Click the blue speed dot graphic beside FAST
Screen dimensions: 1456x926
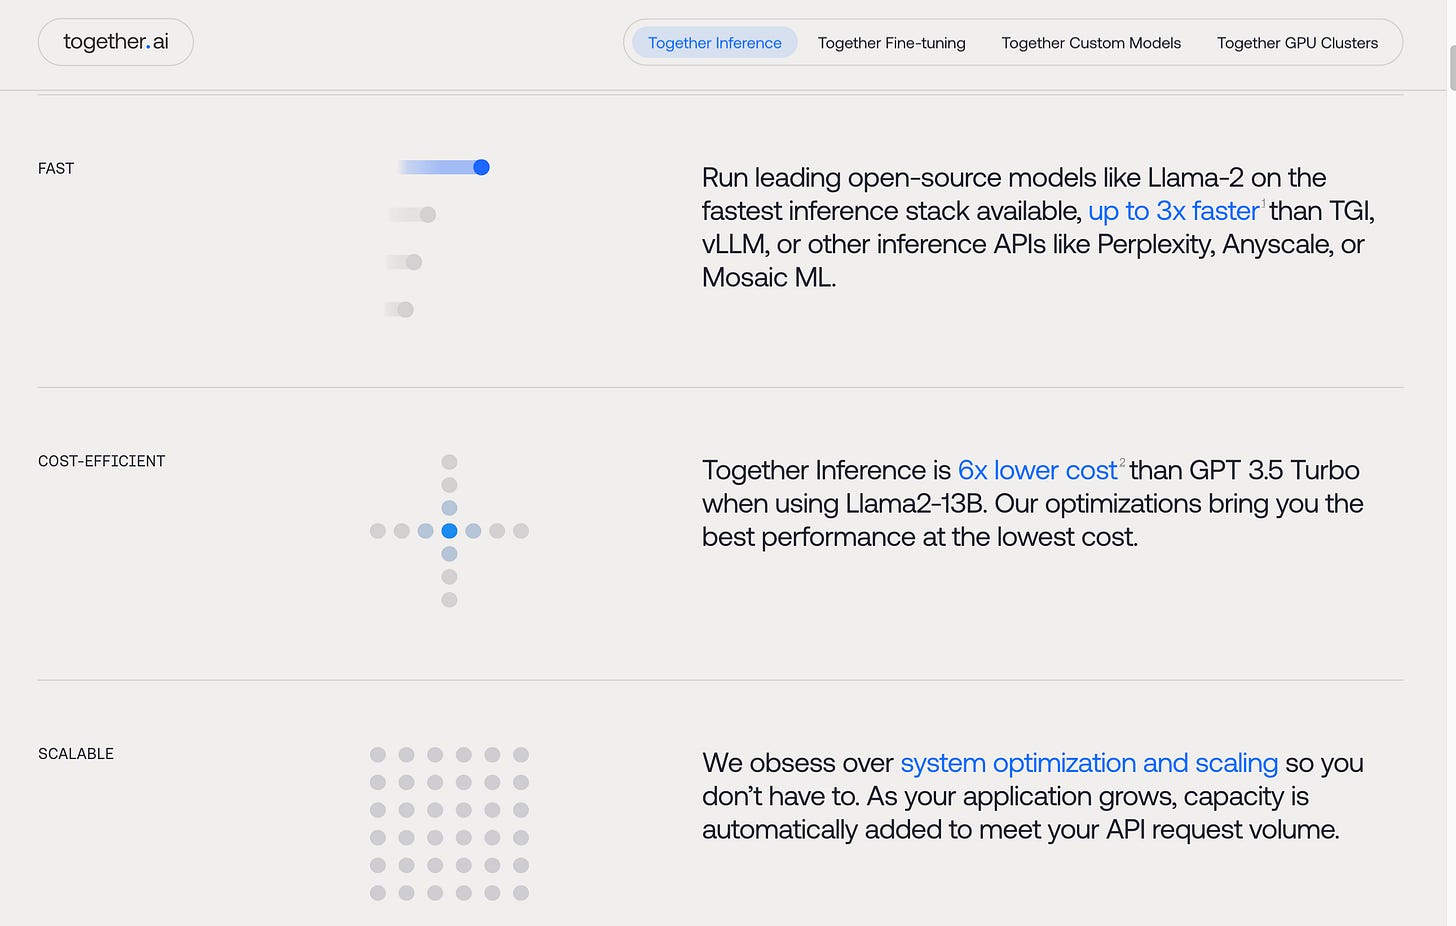[x=481, y=167]
